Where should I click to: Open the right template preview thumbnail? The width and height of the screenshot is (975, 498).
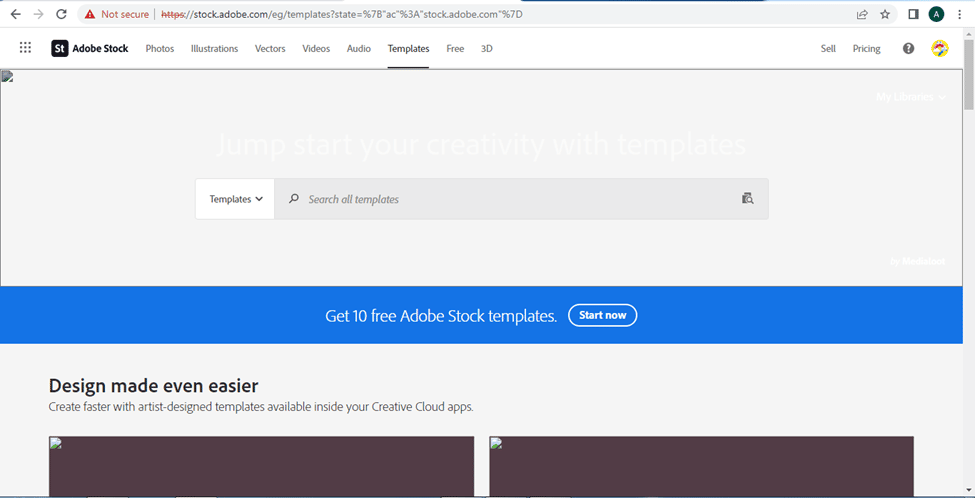coord(701,466)
